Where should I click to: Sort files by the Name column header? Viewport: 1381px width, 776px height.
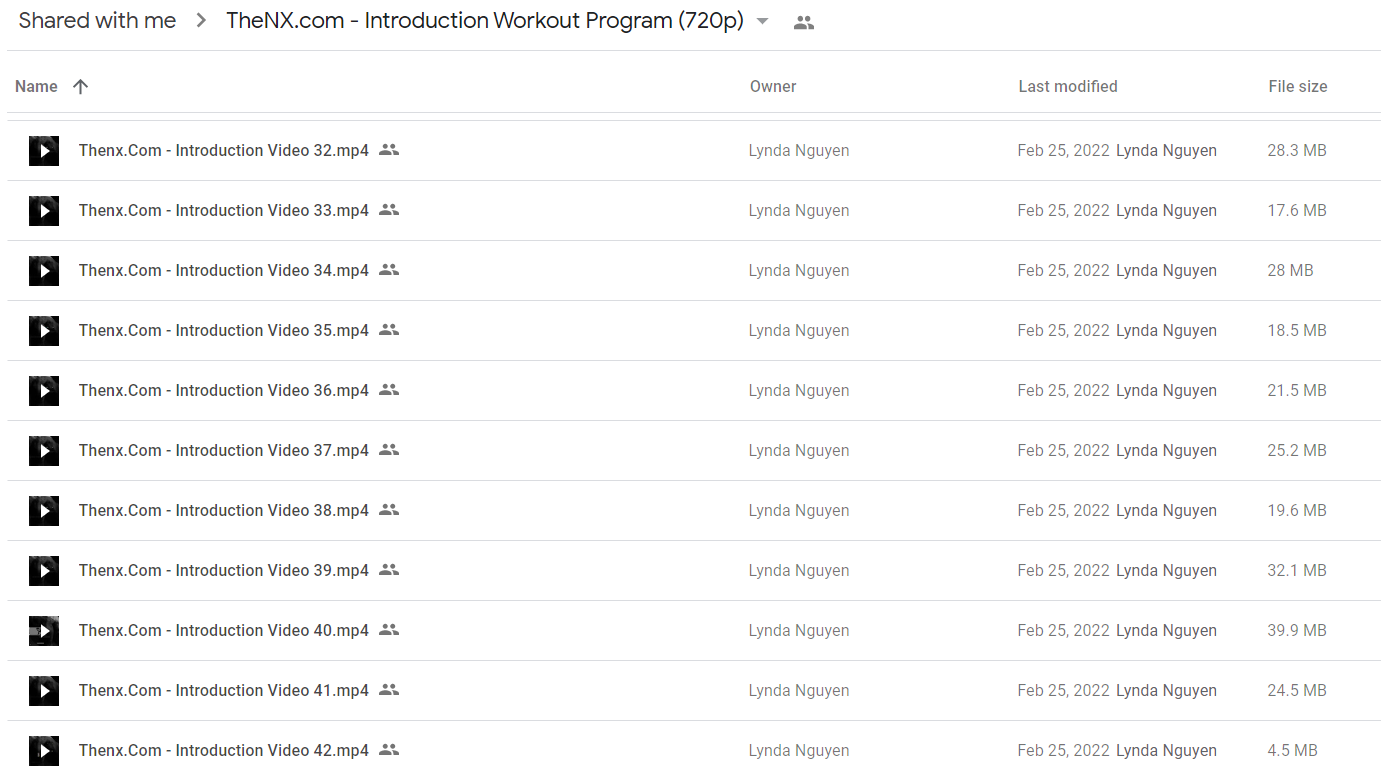click(x=36, y=86)
